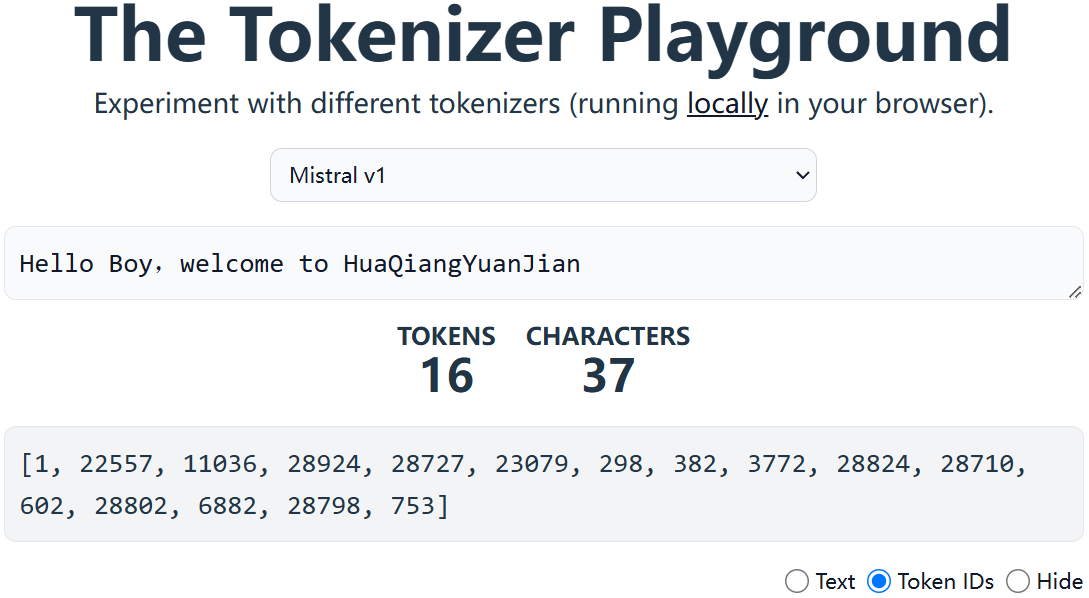Open the locally hyperlink
This screenshot has width=1089, height=598.
(x=727, y=103)
